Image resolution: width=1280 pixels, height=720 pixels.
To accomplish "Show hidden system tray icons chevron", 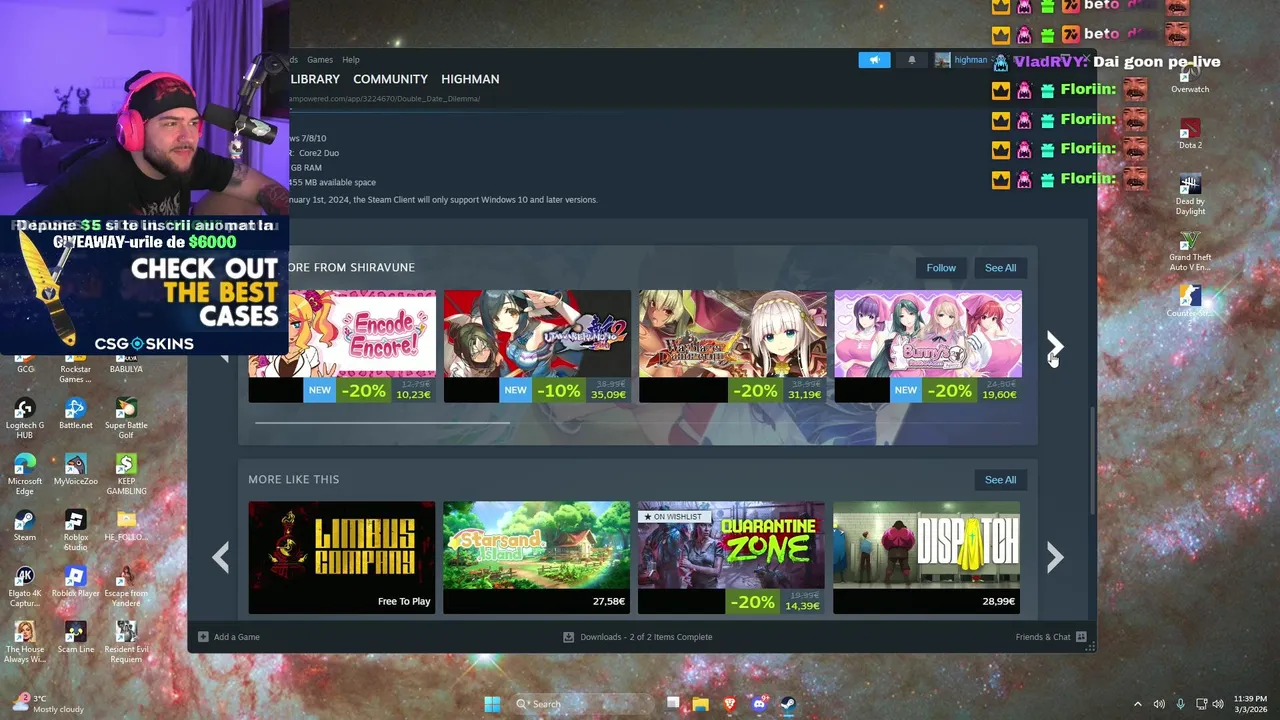I will [x=1137, y=704].
